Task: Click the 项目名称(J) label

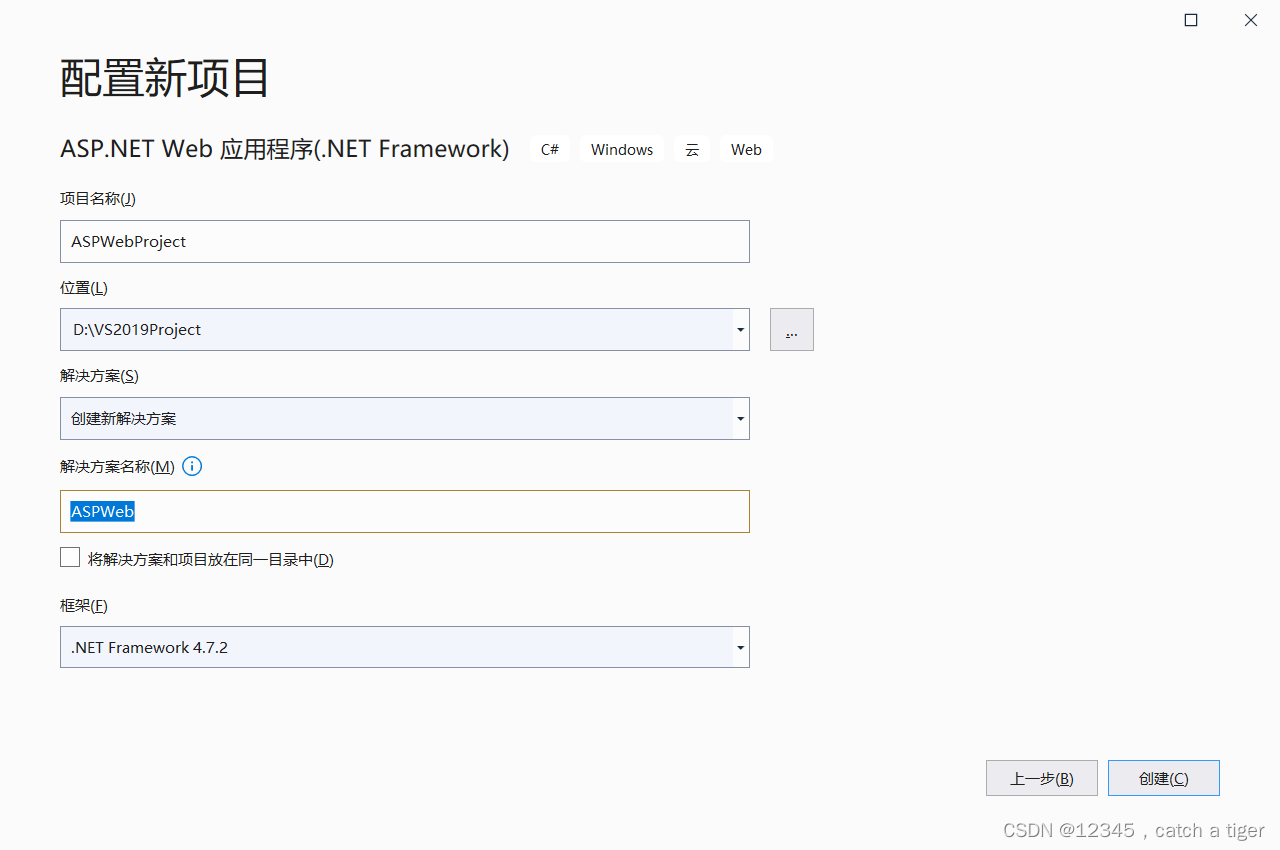Action: coord(97,198)
